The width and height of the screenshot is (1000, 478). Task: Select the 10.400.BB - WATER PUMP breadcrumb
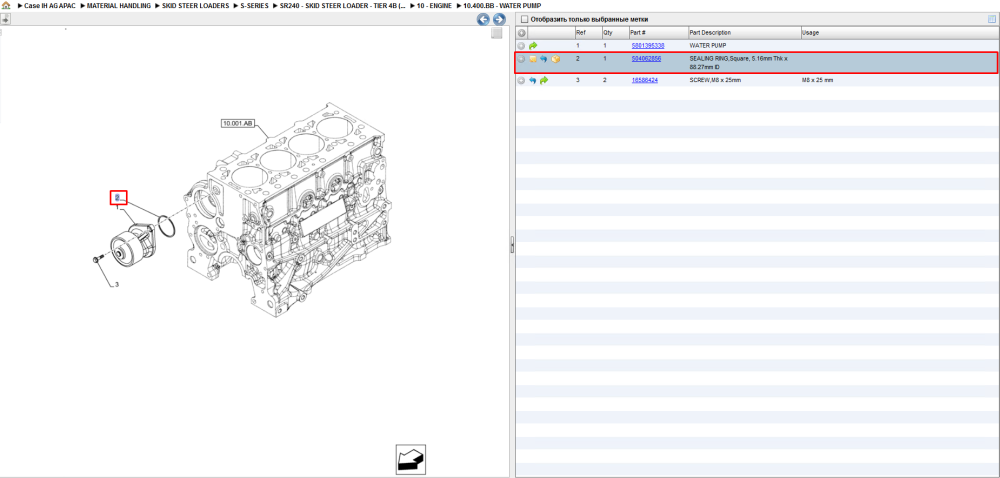pos(502,5)
